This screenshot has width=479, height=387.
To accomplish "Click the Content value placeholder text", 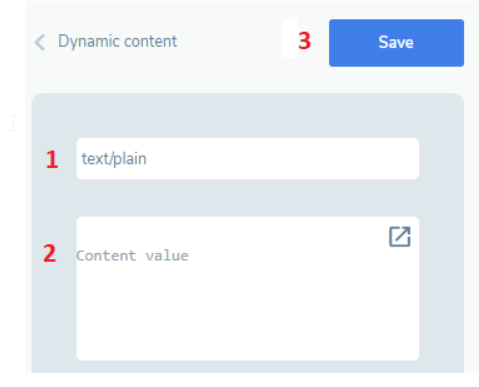I will click(132, 256).
